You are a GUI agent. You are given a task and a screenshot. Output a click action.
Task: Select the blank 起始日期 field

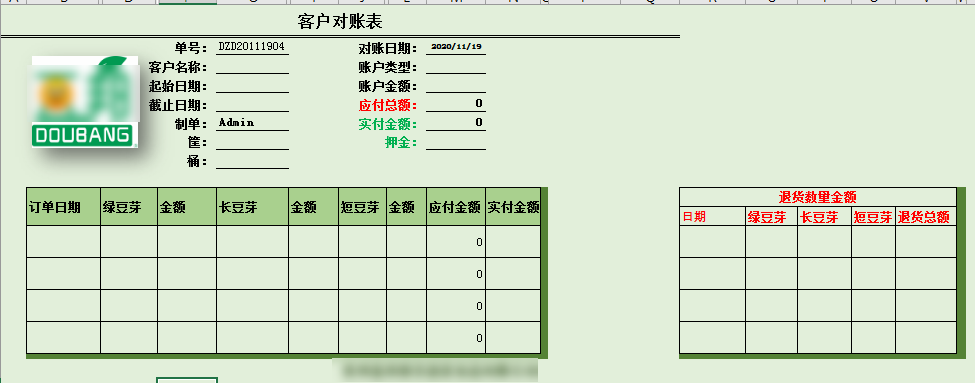[x=252, y=86]
